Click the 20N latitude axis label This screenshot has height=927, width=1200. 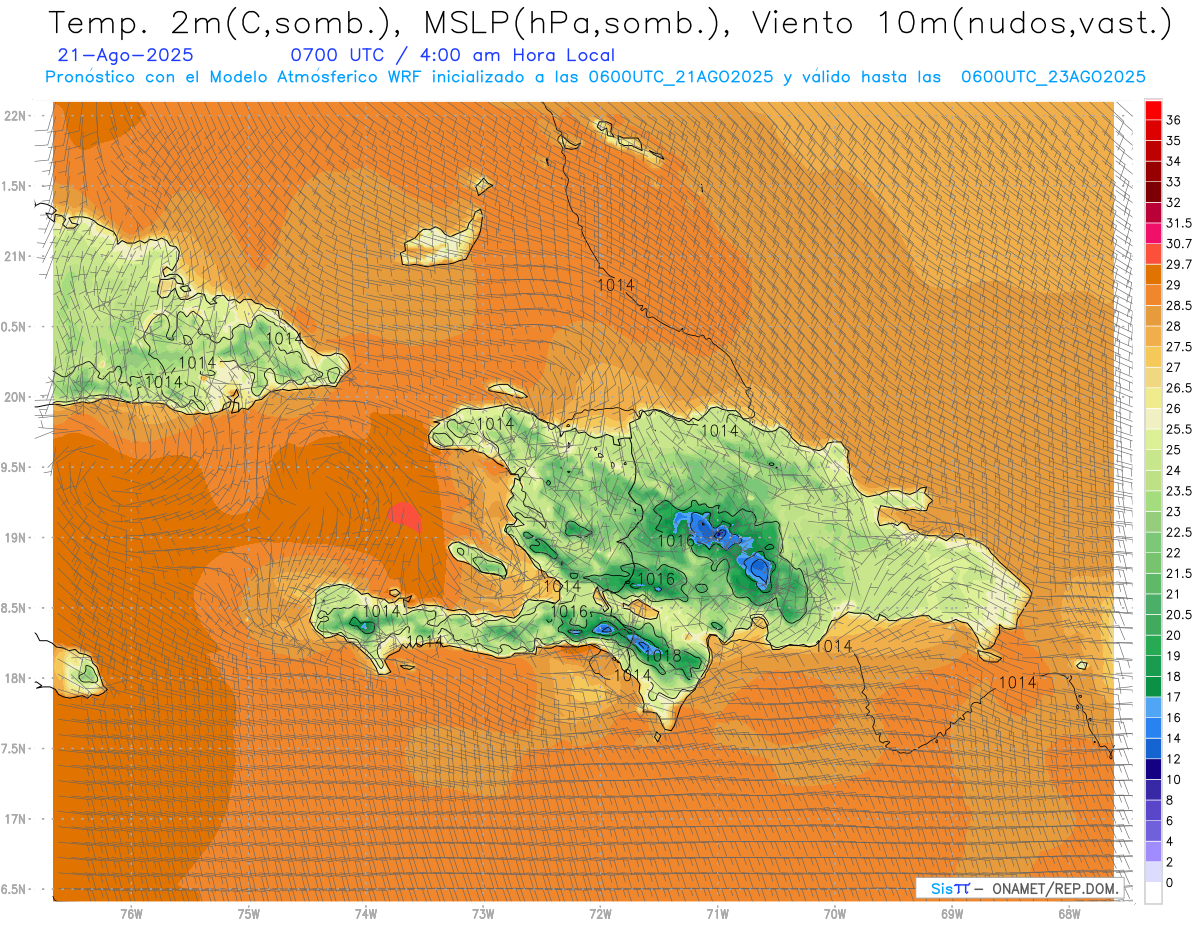click(x=15, y=397)
